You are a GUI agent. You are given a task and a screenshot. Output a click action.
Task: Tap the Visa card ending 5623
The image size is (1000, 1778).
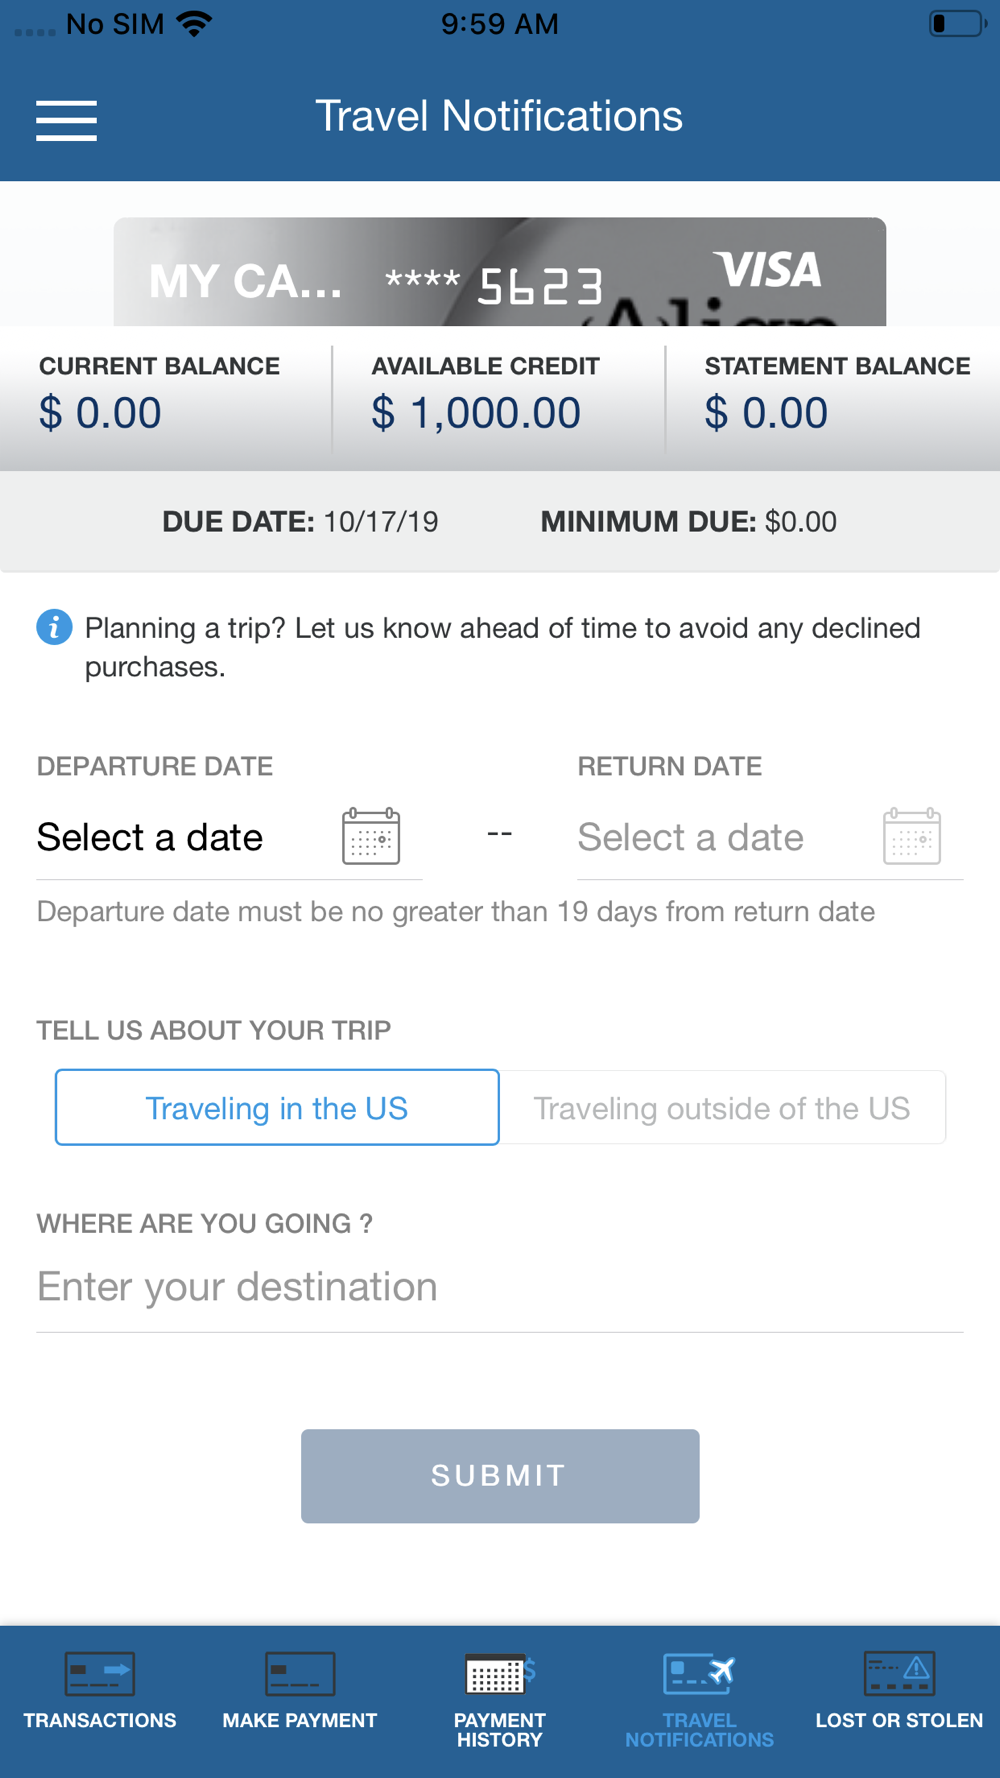500,272
